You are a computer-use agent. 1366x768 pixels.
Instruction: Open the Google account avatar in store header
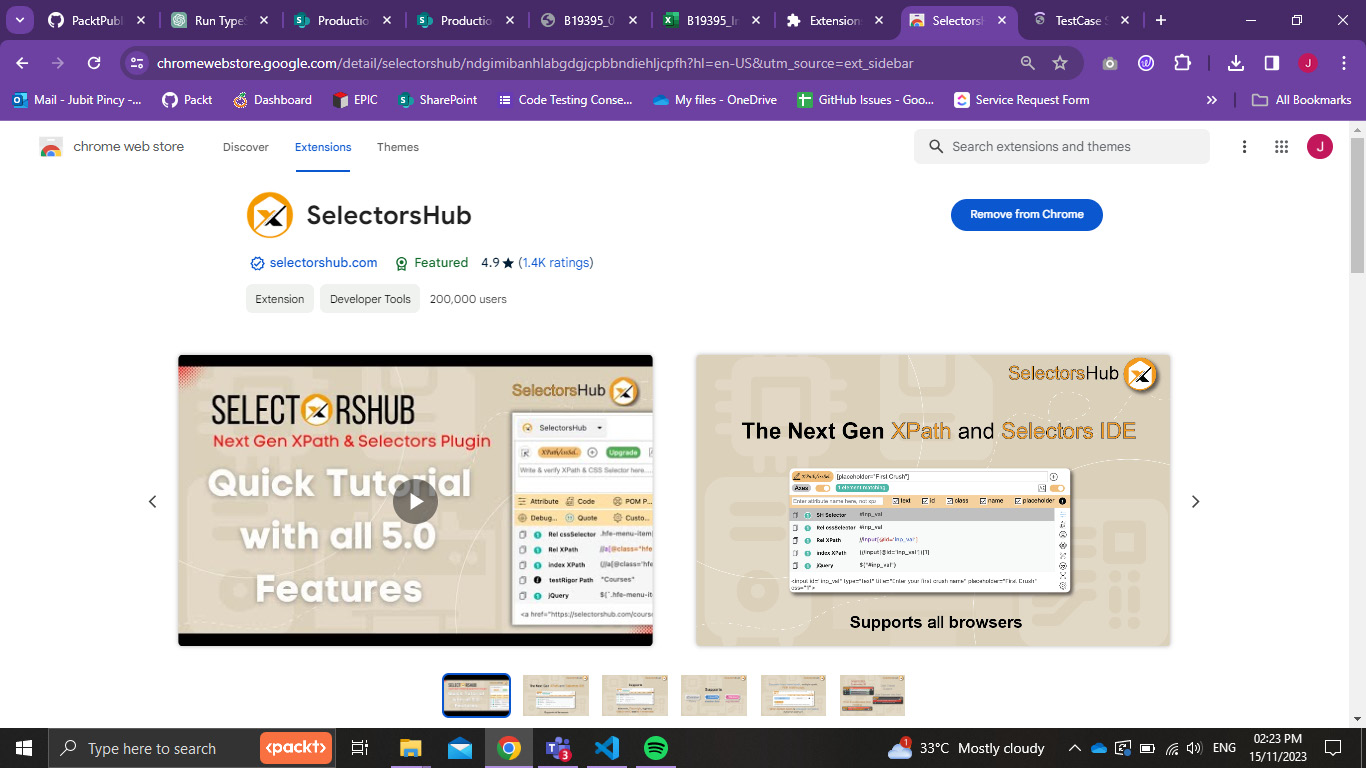(1320, 147)
